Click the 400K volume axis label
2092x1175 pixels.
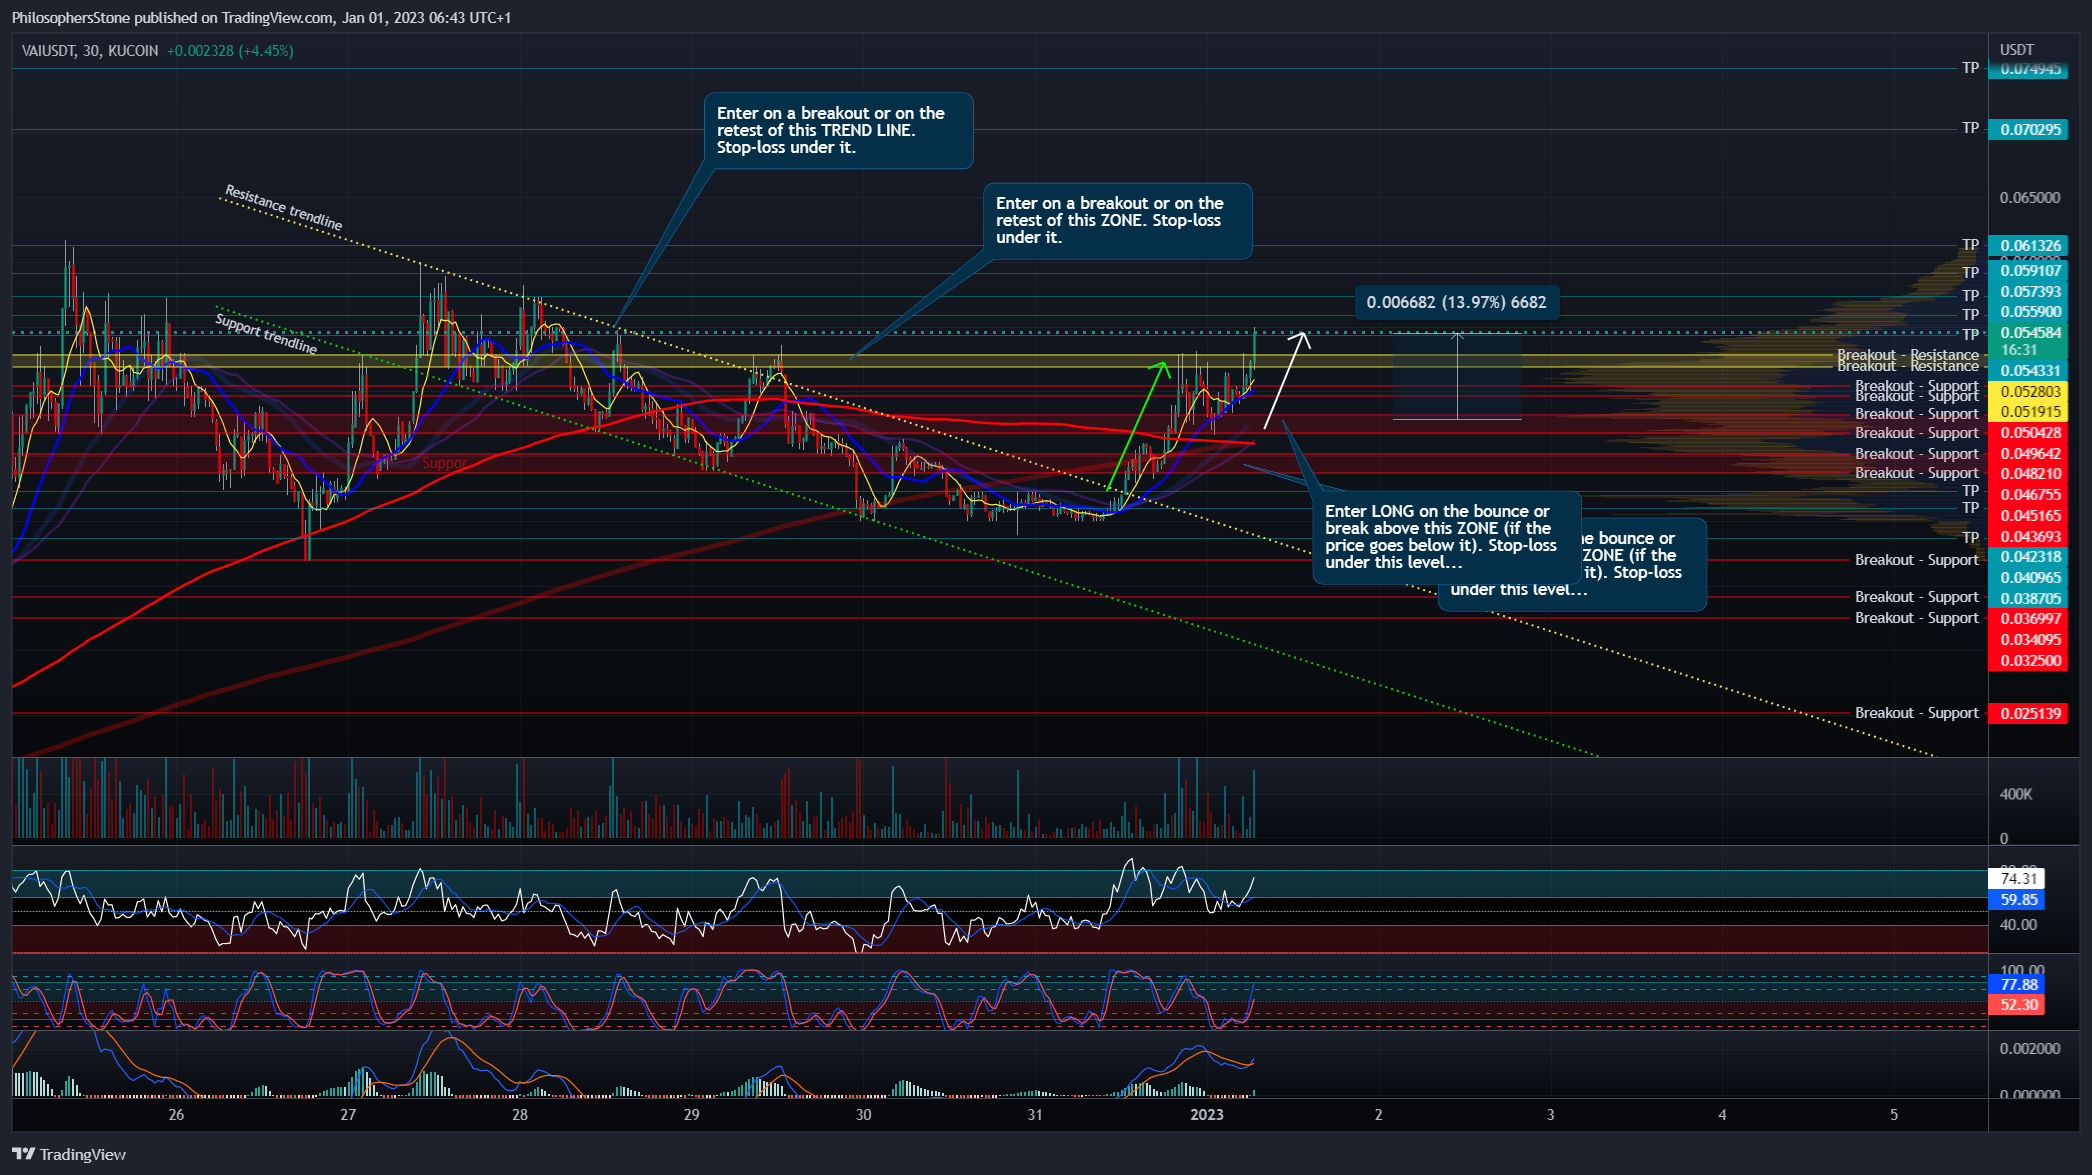(2016, 794)
